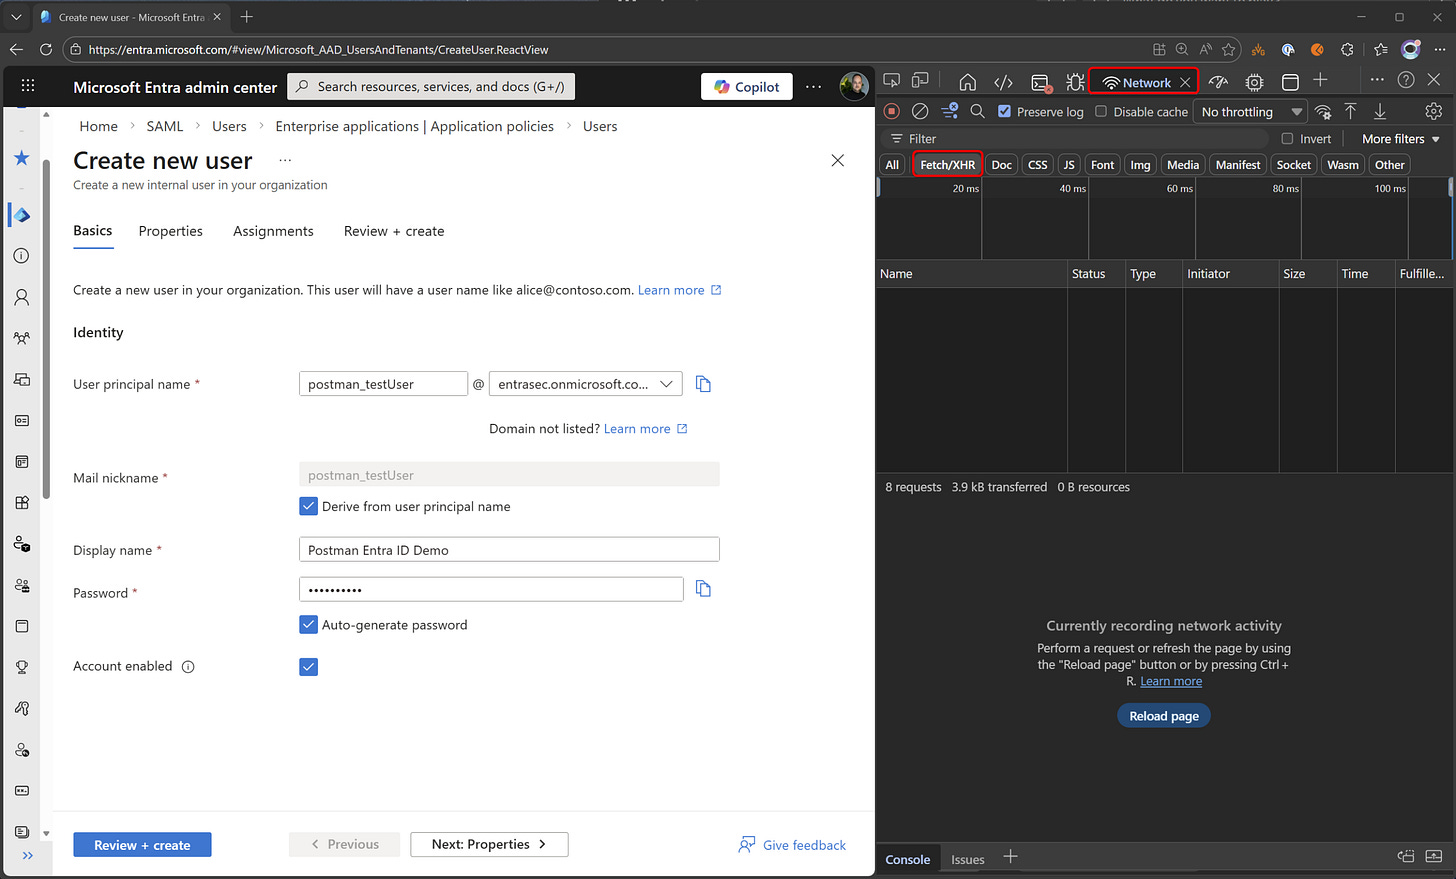Open quick view plus beside Issues

(1010, 857)
